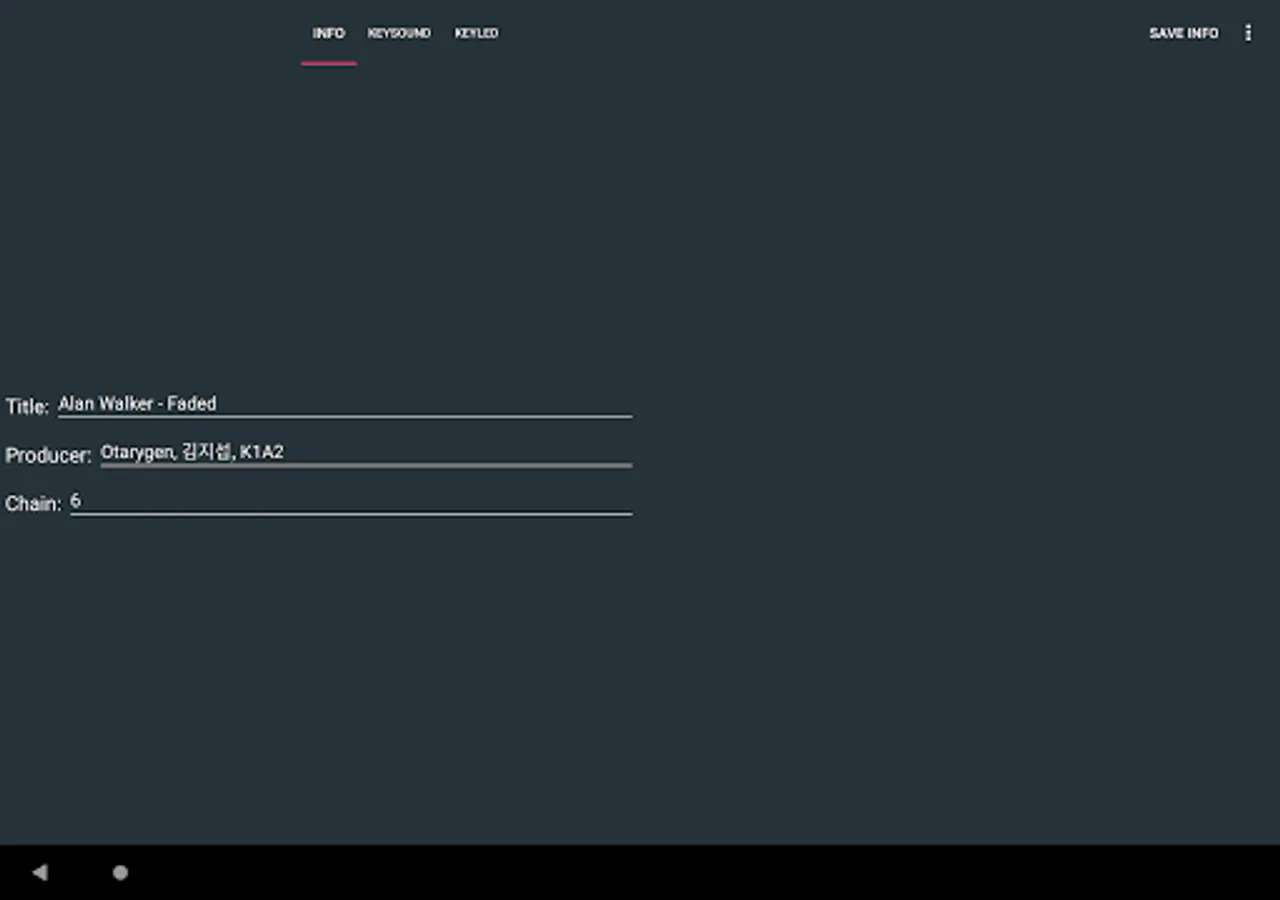Image resolution: width=1280 pixels, height=900 pixels.
Task: Select the 'Producer:' label
Action: coord(48,455)
